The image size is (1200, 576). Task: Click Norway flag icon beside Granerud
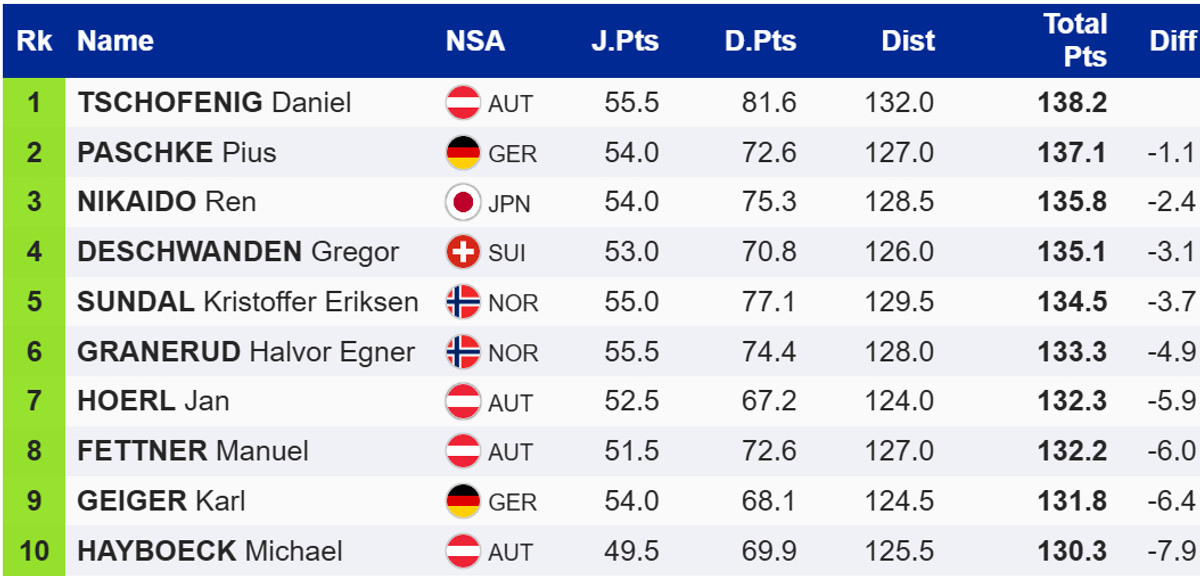click(462, 352)
